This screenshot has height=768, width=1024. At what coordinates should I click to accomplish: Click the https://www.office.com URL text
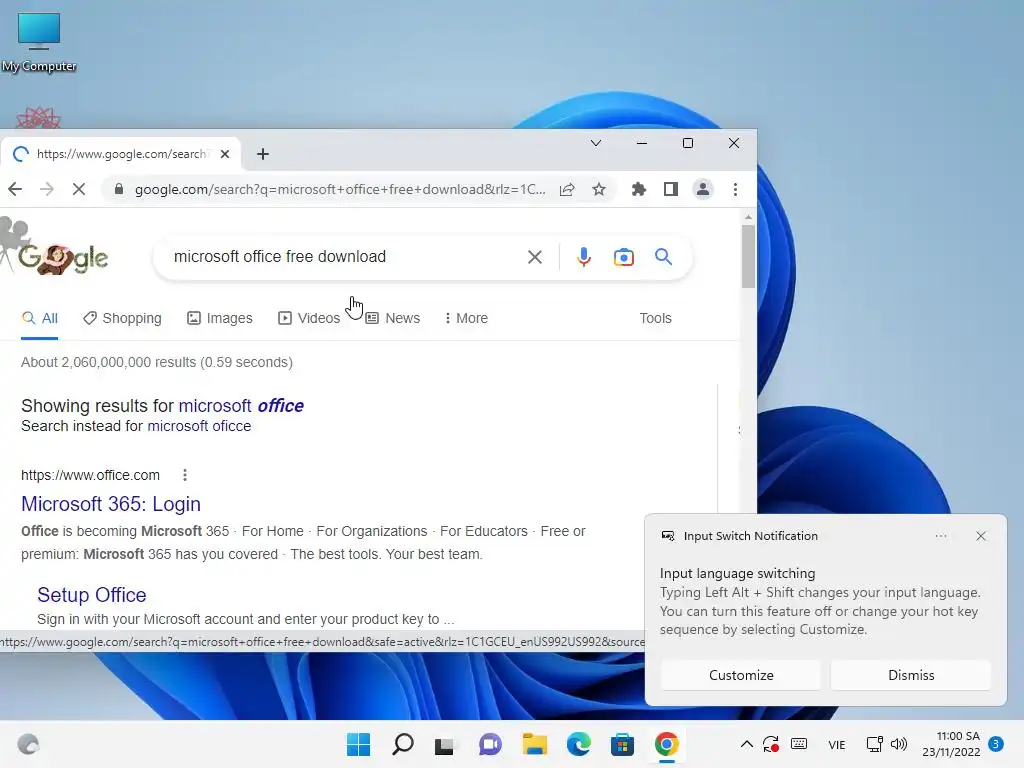[x=90, y=475]
